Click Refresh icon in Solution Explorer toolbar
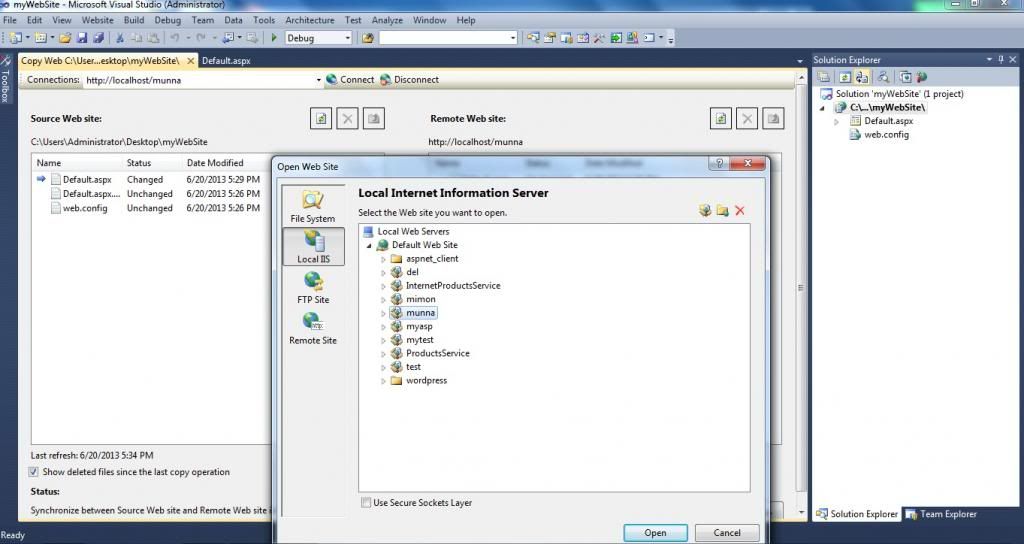 (845, 77)
